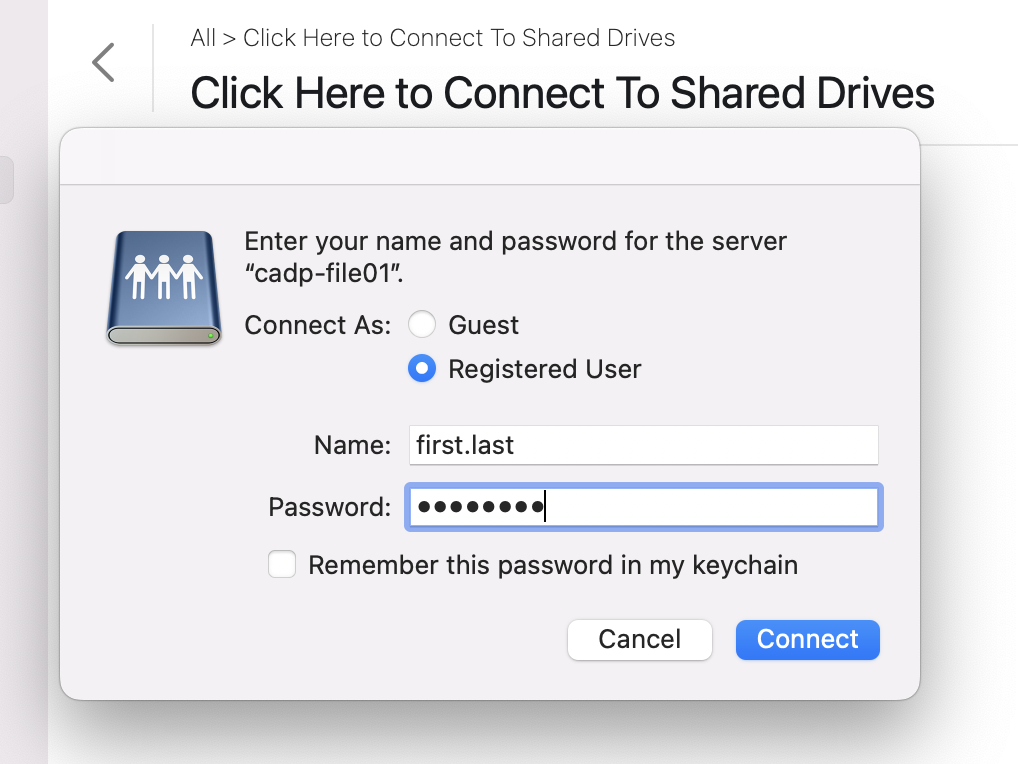The image size is (1018, 764).
Task: Click the dialog's empty title bar
Action: [x=490, y=156]
